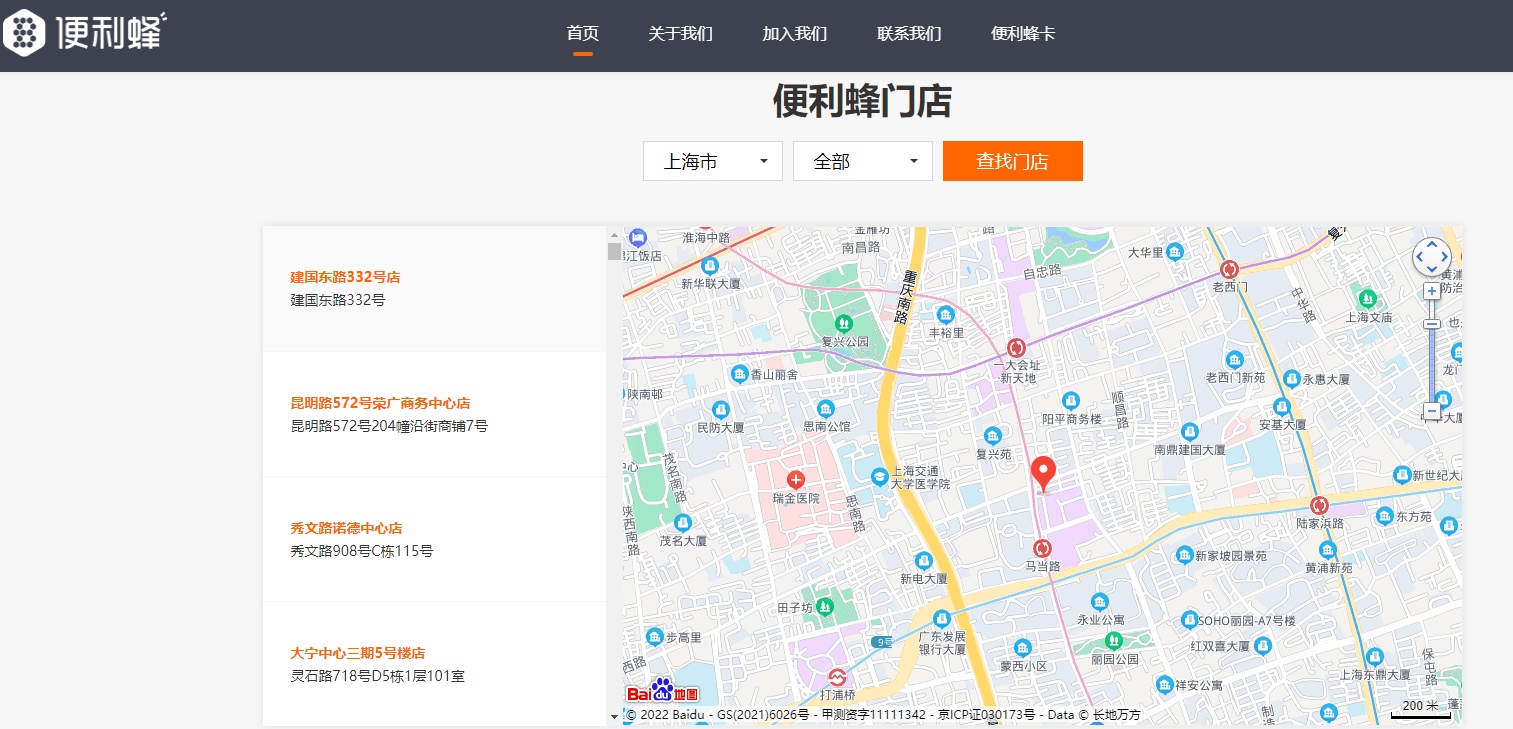
Task: Click the 老西门新苑 residence icon
Action: pos(1235,359)
